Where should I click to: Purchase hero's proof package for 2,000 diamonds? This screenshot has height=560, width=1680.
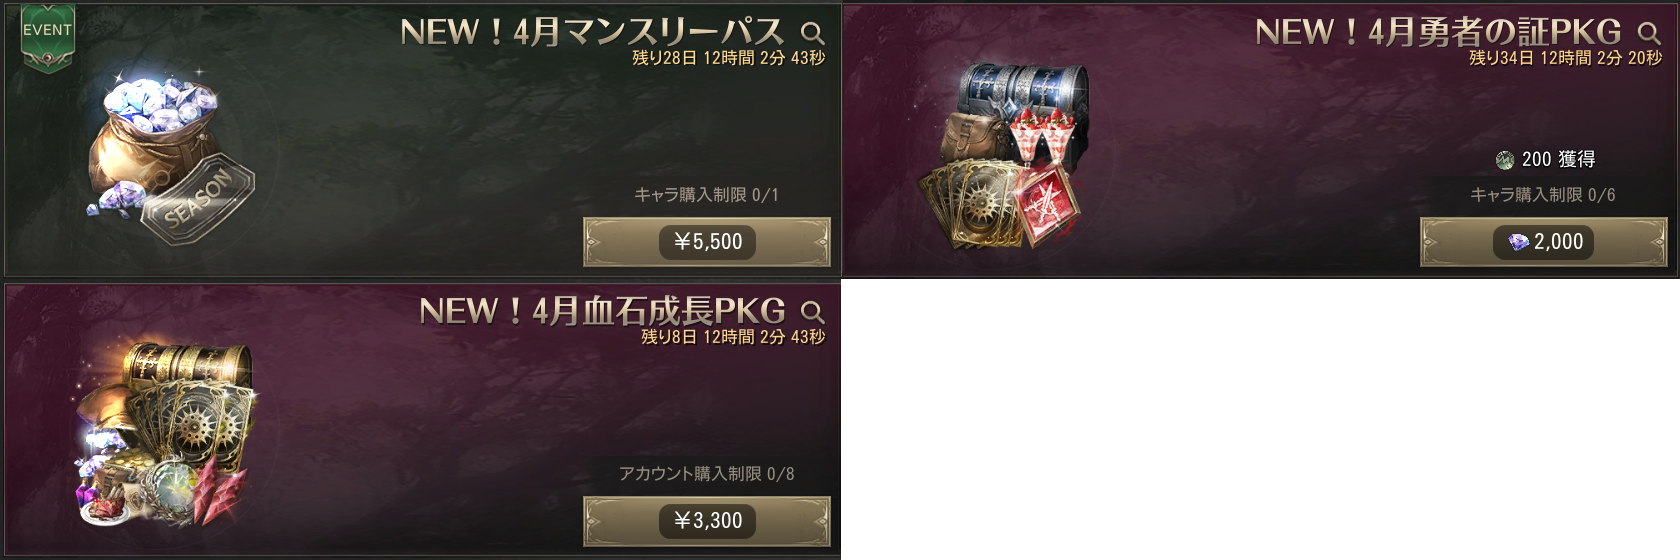point(1544,242)
